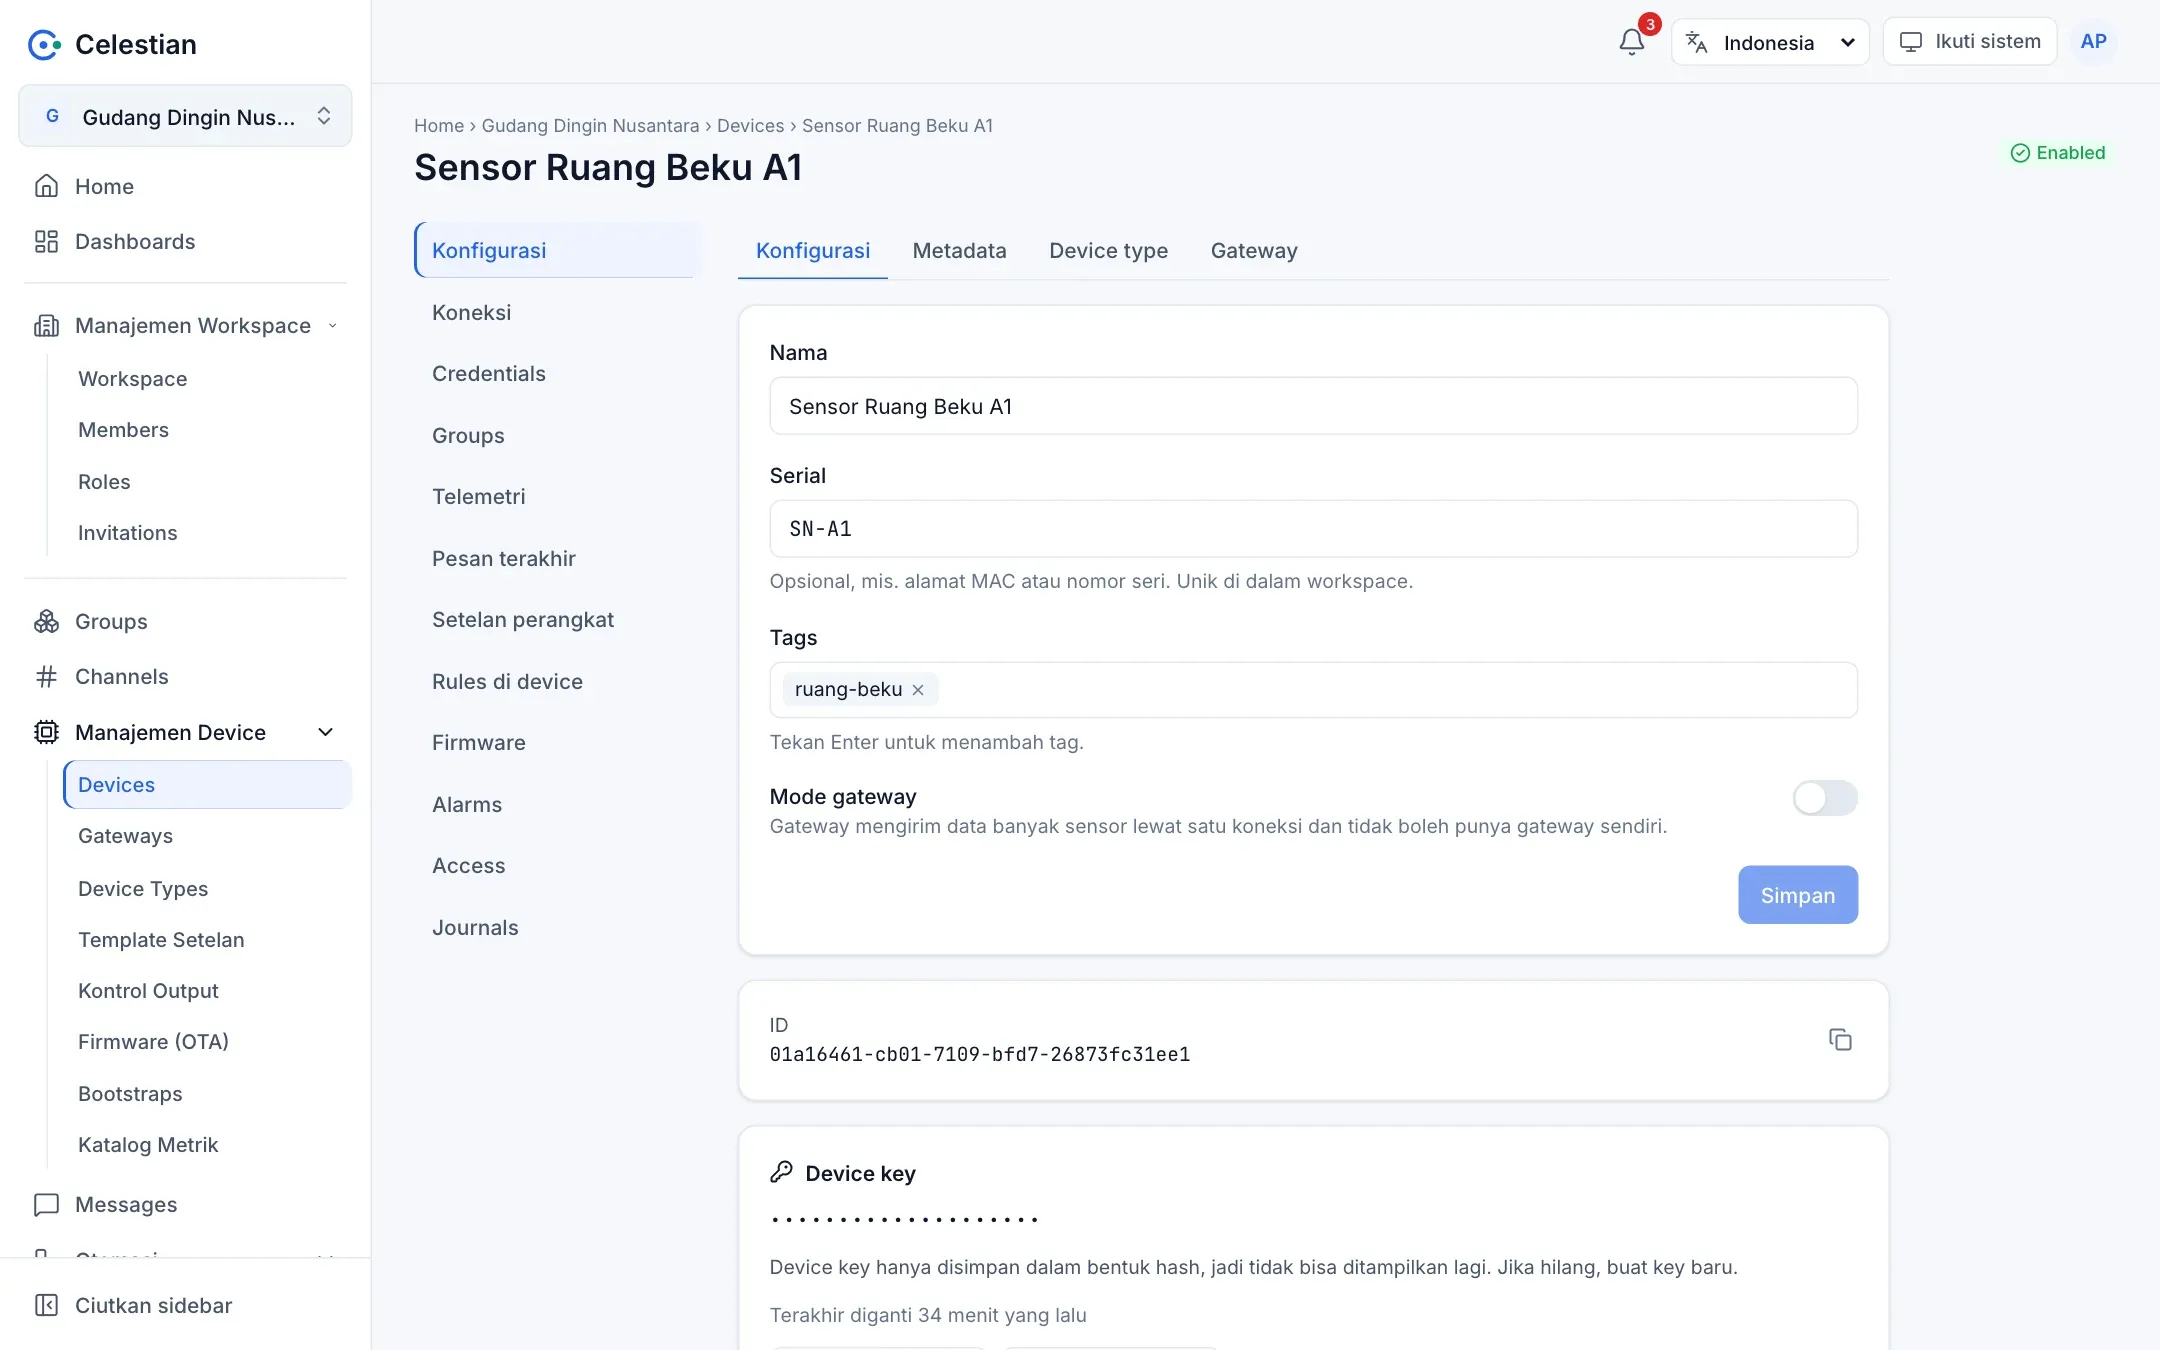
Task: Collapse the Manajemen Device section chevron
Action: [325, 732]
